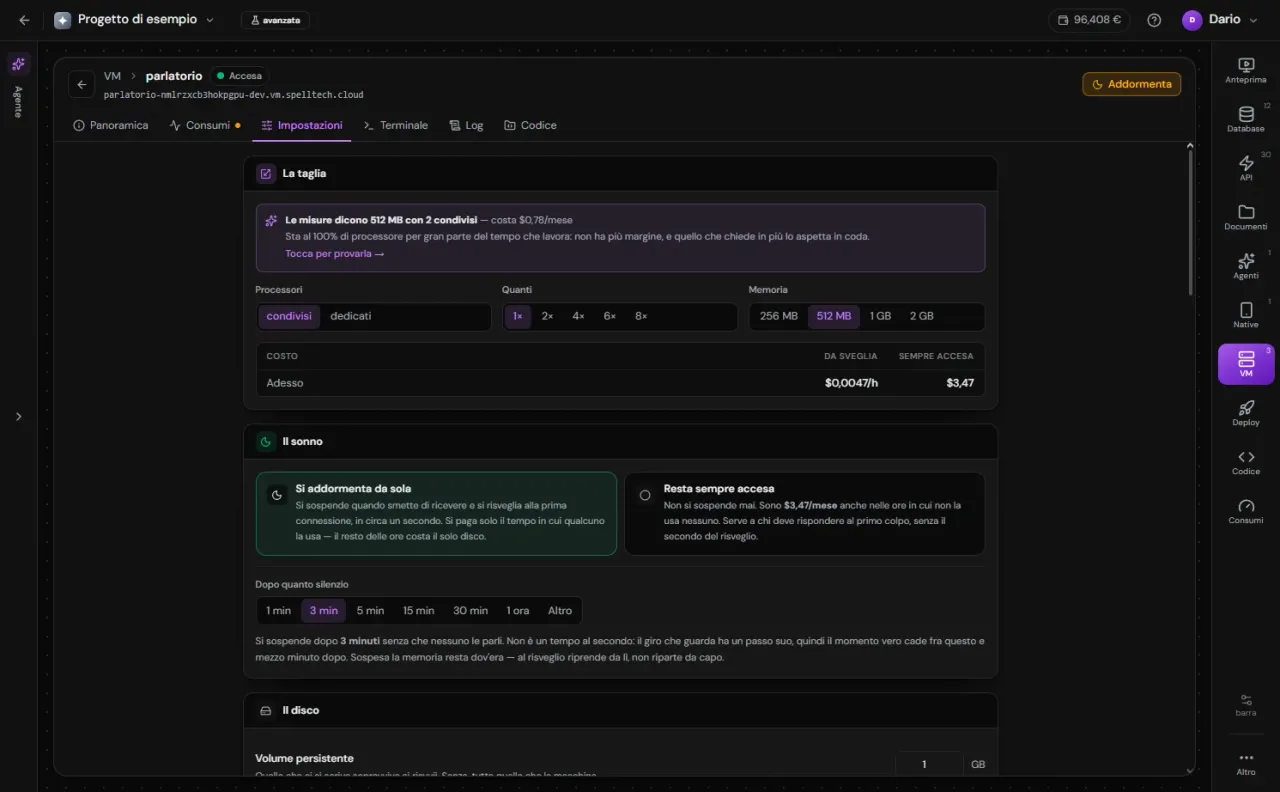
Task: Click the help question mark icon
Action: click(x=1154, y=20)
